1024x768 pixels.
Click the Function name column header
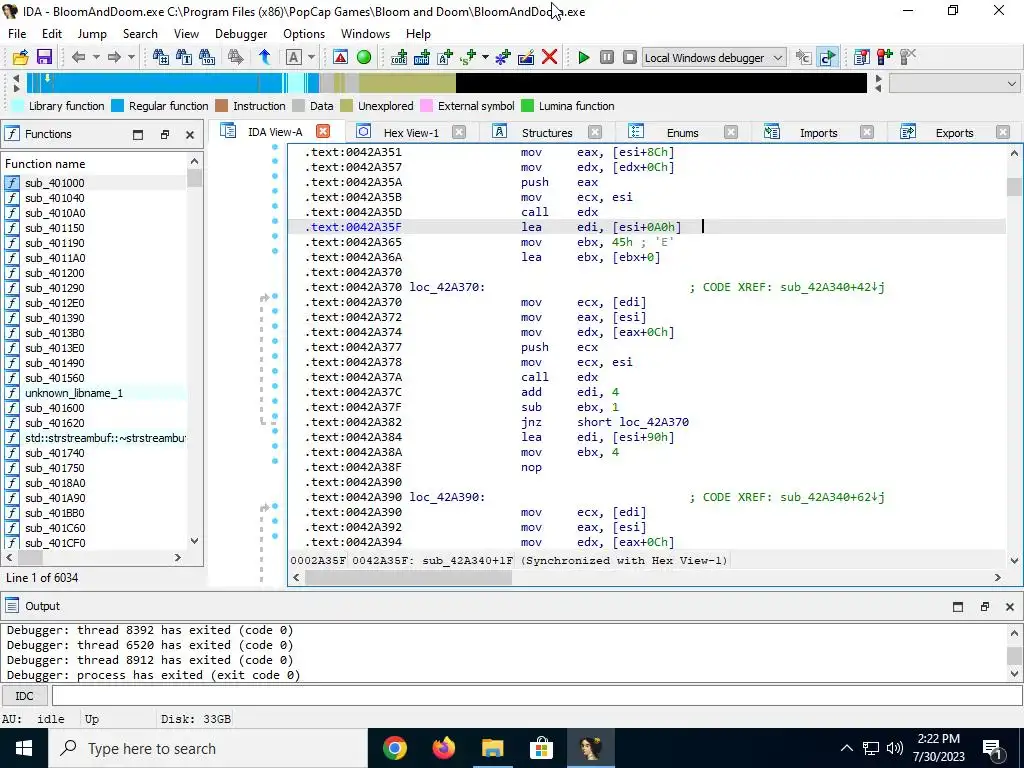[96, 164]
